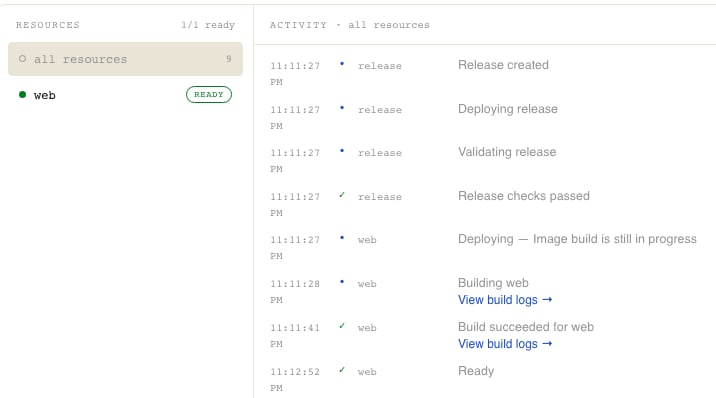Click the blue dot on Validating release row
This screenshot has width=716, height=398.
[342, 151]
